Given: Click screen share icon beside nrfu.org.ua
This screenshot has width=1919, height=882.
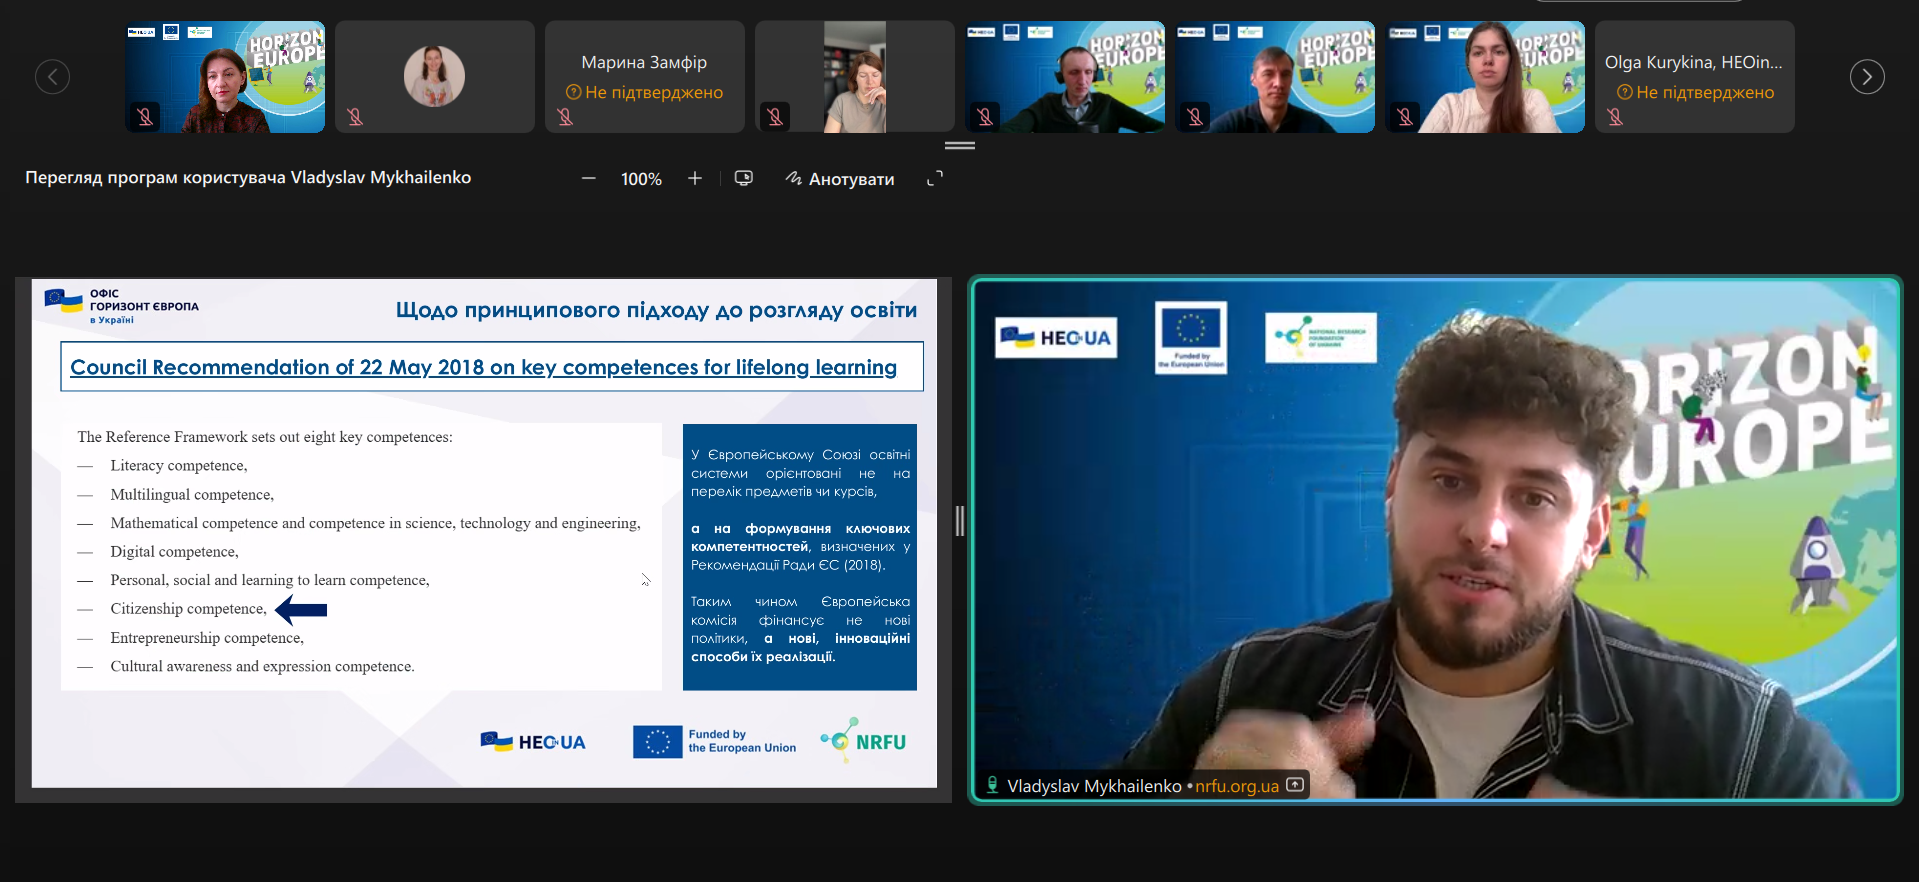Looking at the screenshot, I should tap(1295, 785).
